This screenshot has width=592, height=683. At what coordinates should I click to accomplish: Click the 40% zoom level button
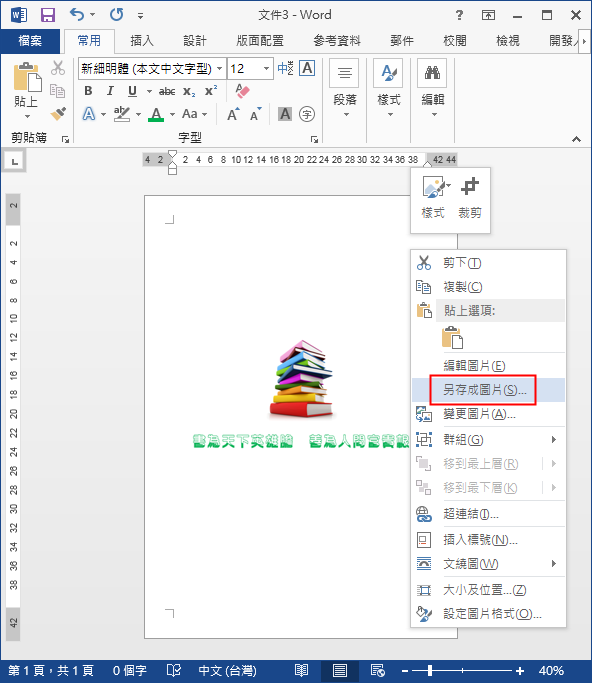click(x=551, y=670)
